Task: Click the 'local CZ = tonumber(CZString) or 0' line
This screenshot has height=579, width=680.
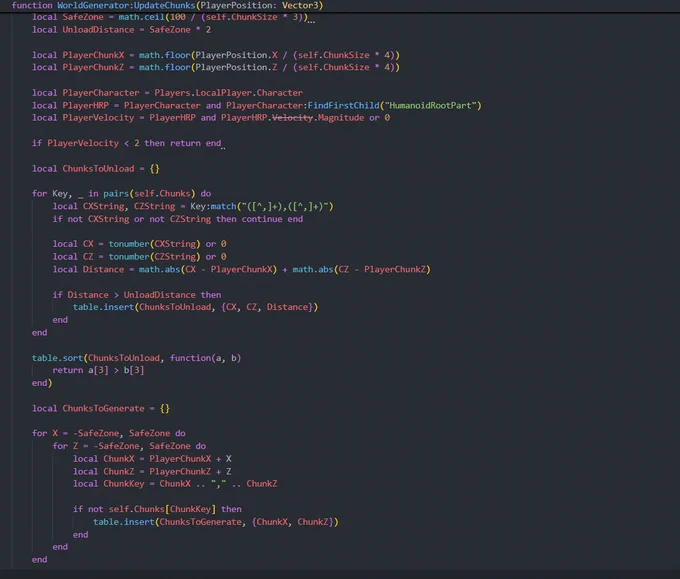Action: click(139, 257)
